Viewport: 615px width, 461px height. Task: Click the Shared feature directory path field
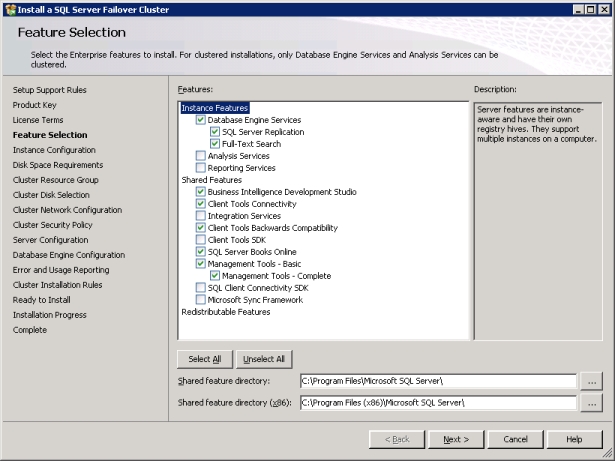pyautogui.click(x=437, y=381)
